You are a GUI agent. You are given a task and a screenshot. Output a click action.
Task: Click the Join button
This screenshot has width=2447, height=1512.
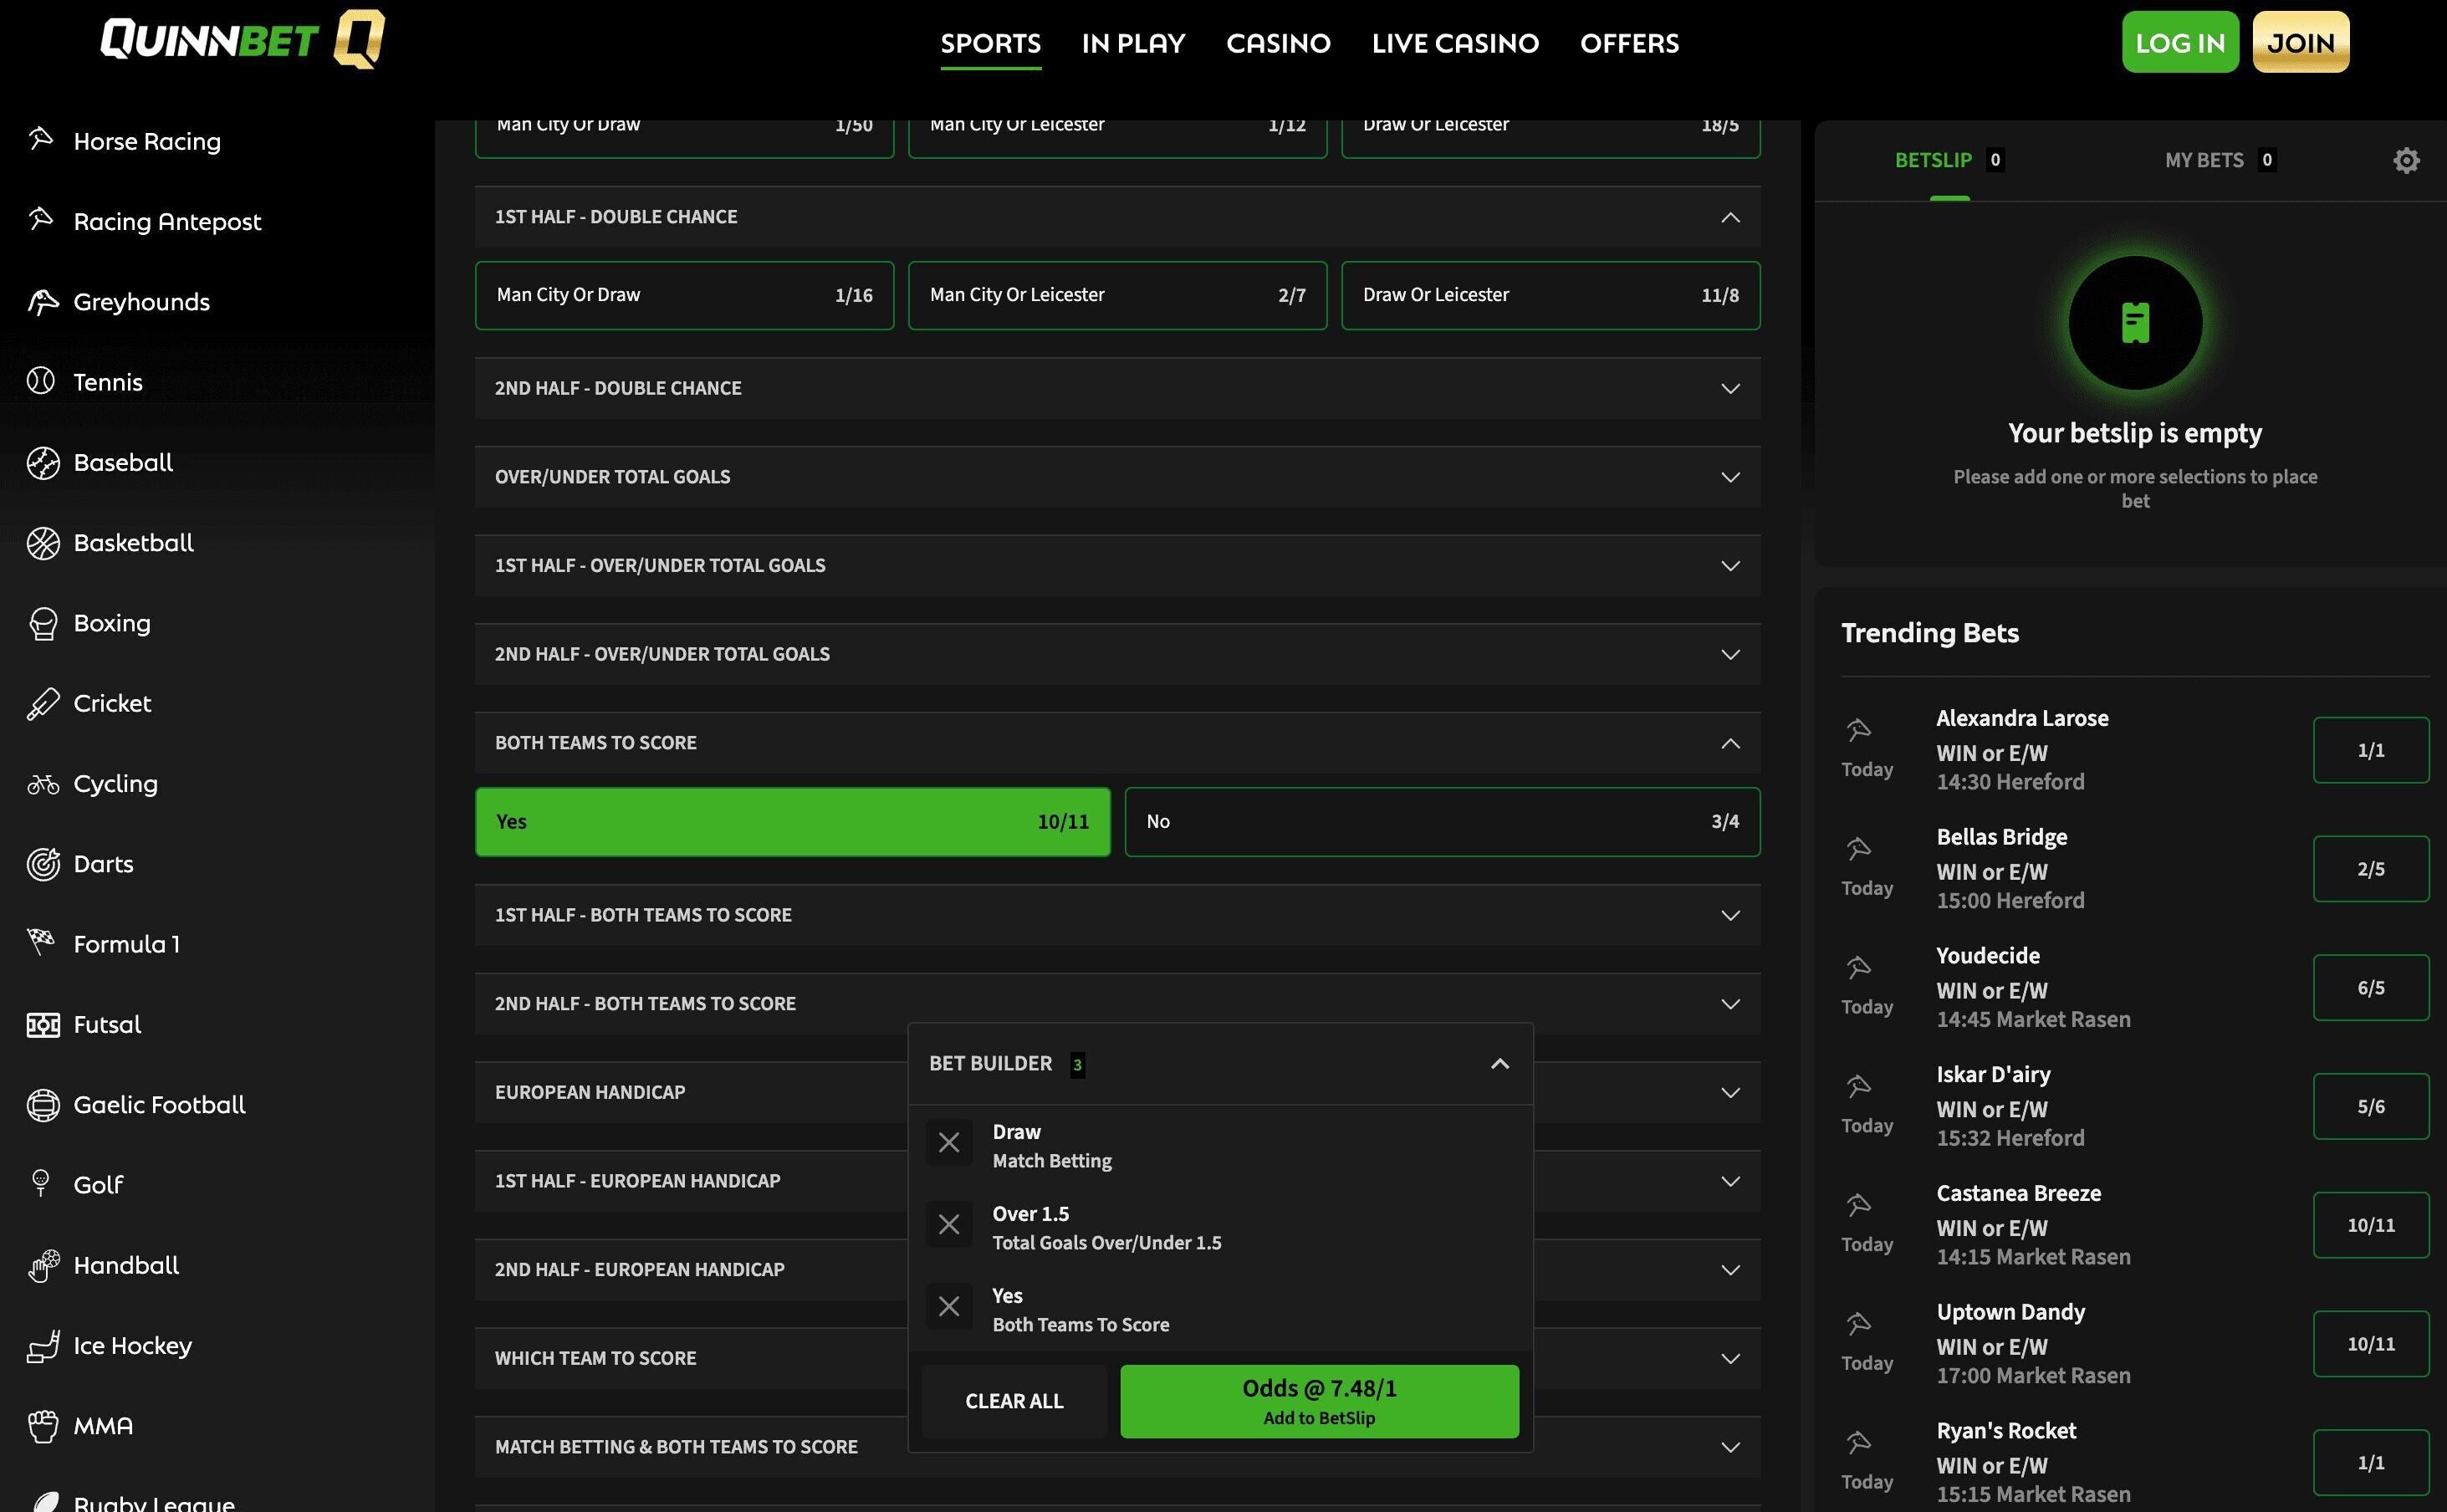2300,42
